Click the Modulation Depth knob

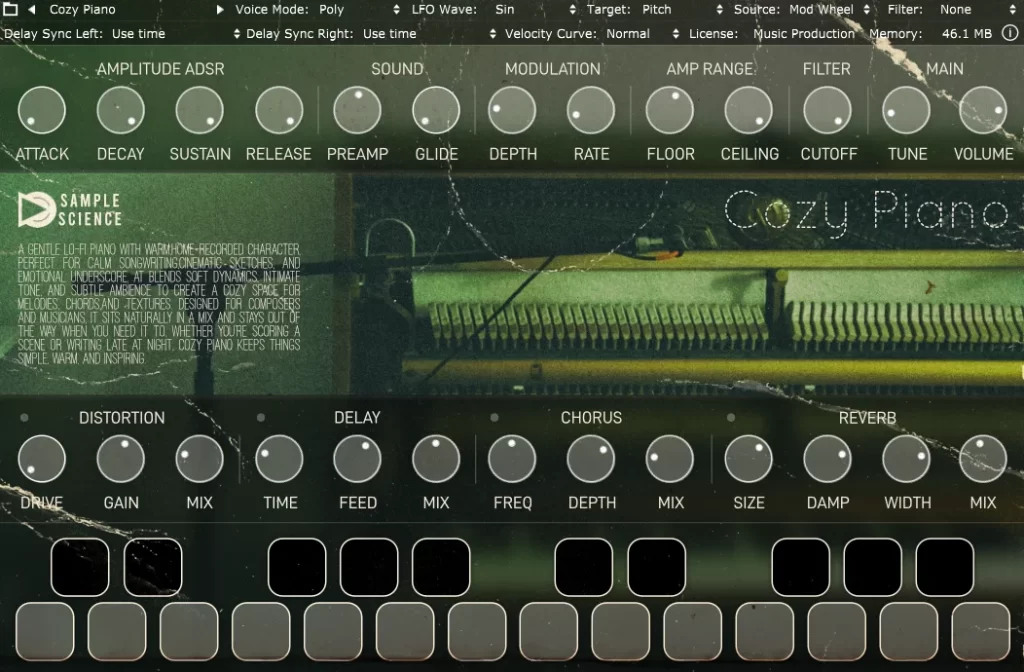(x=512, y=110)
